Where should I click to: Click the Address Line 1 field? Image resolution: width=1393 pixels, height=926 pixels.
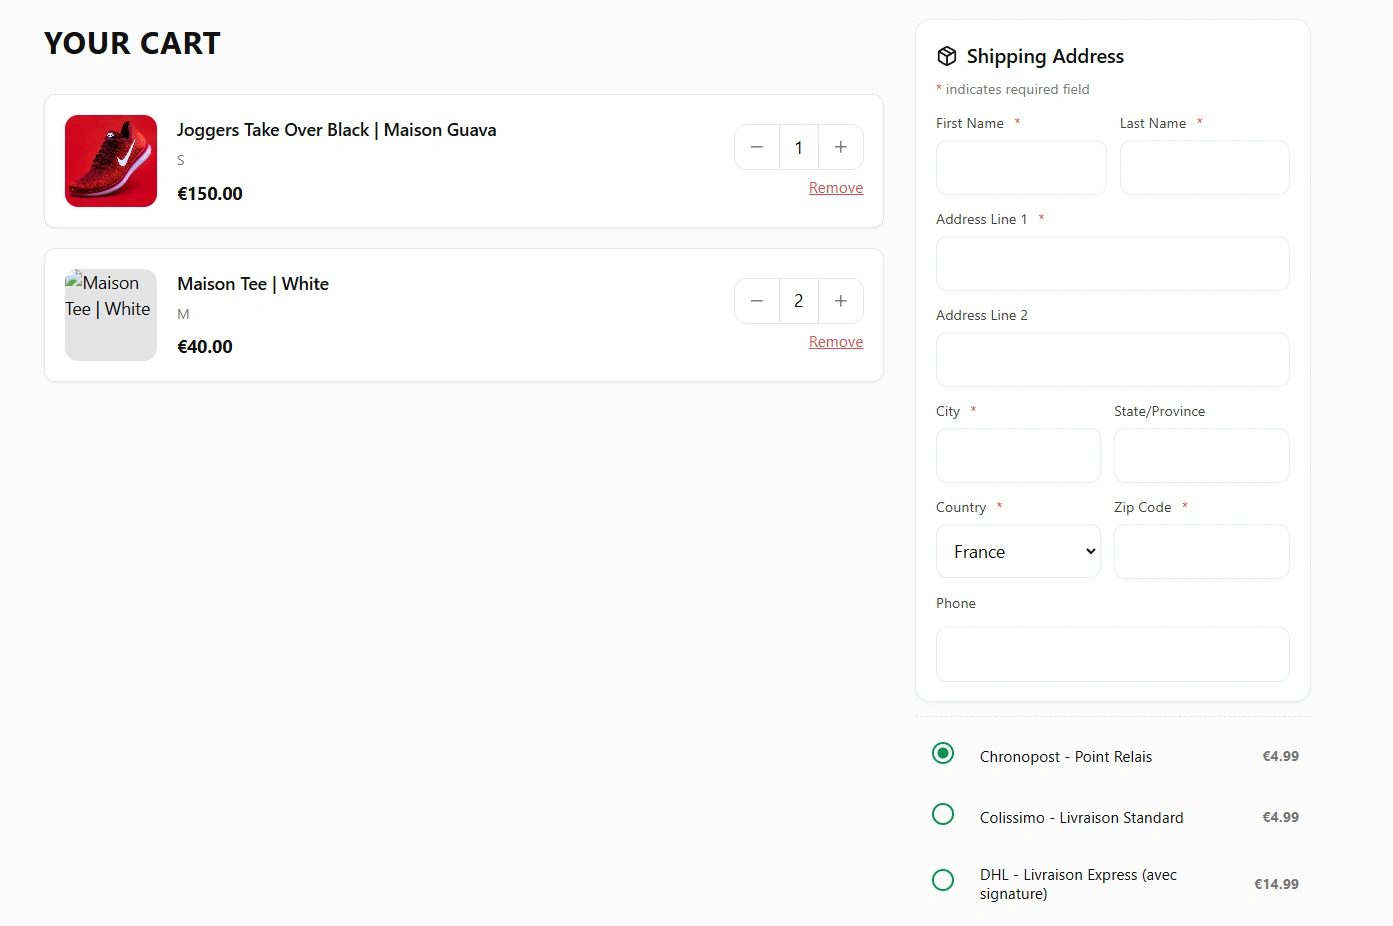1112,263
